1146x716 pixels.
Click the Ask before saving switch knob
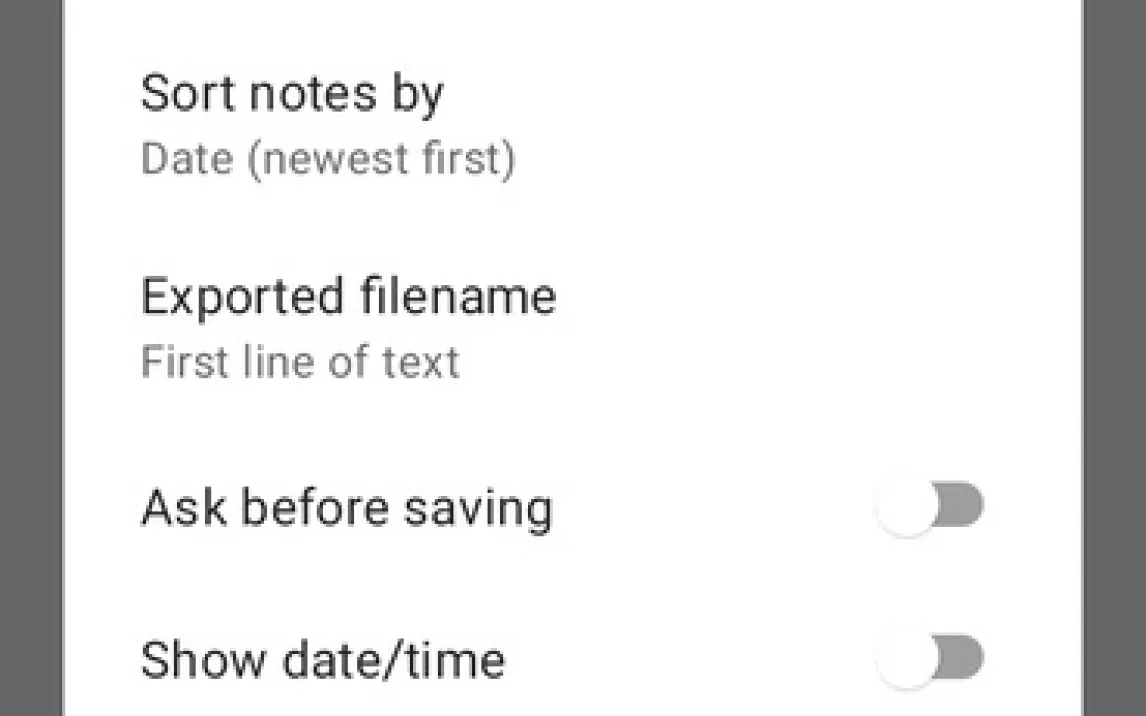[x=906, y=508]
